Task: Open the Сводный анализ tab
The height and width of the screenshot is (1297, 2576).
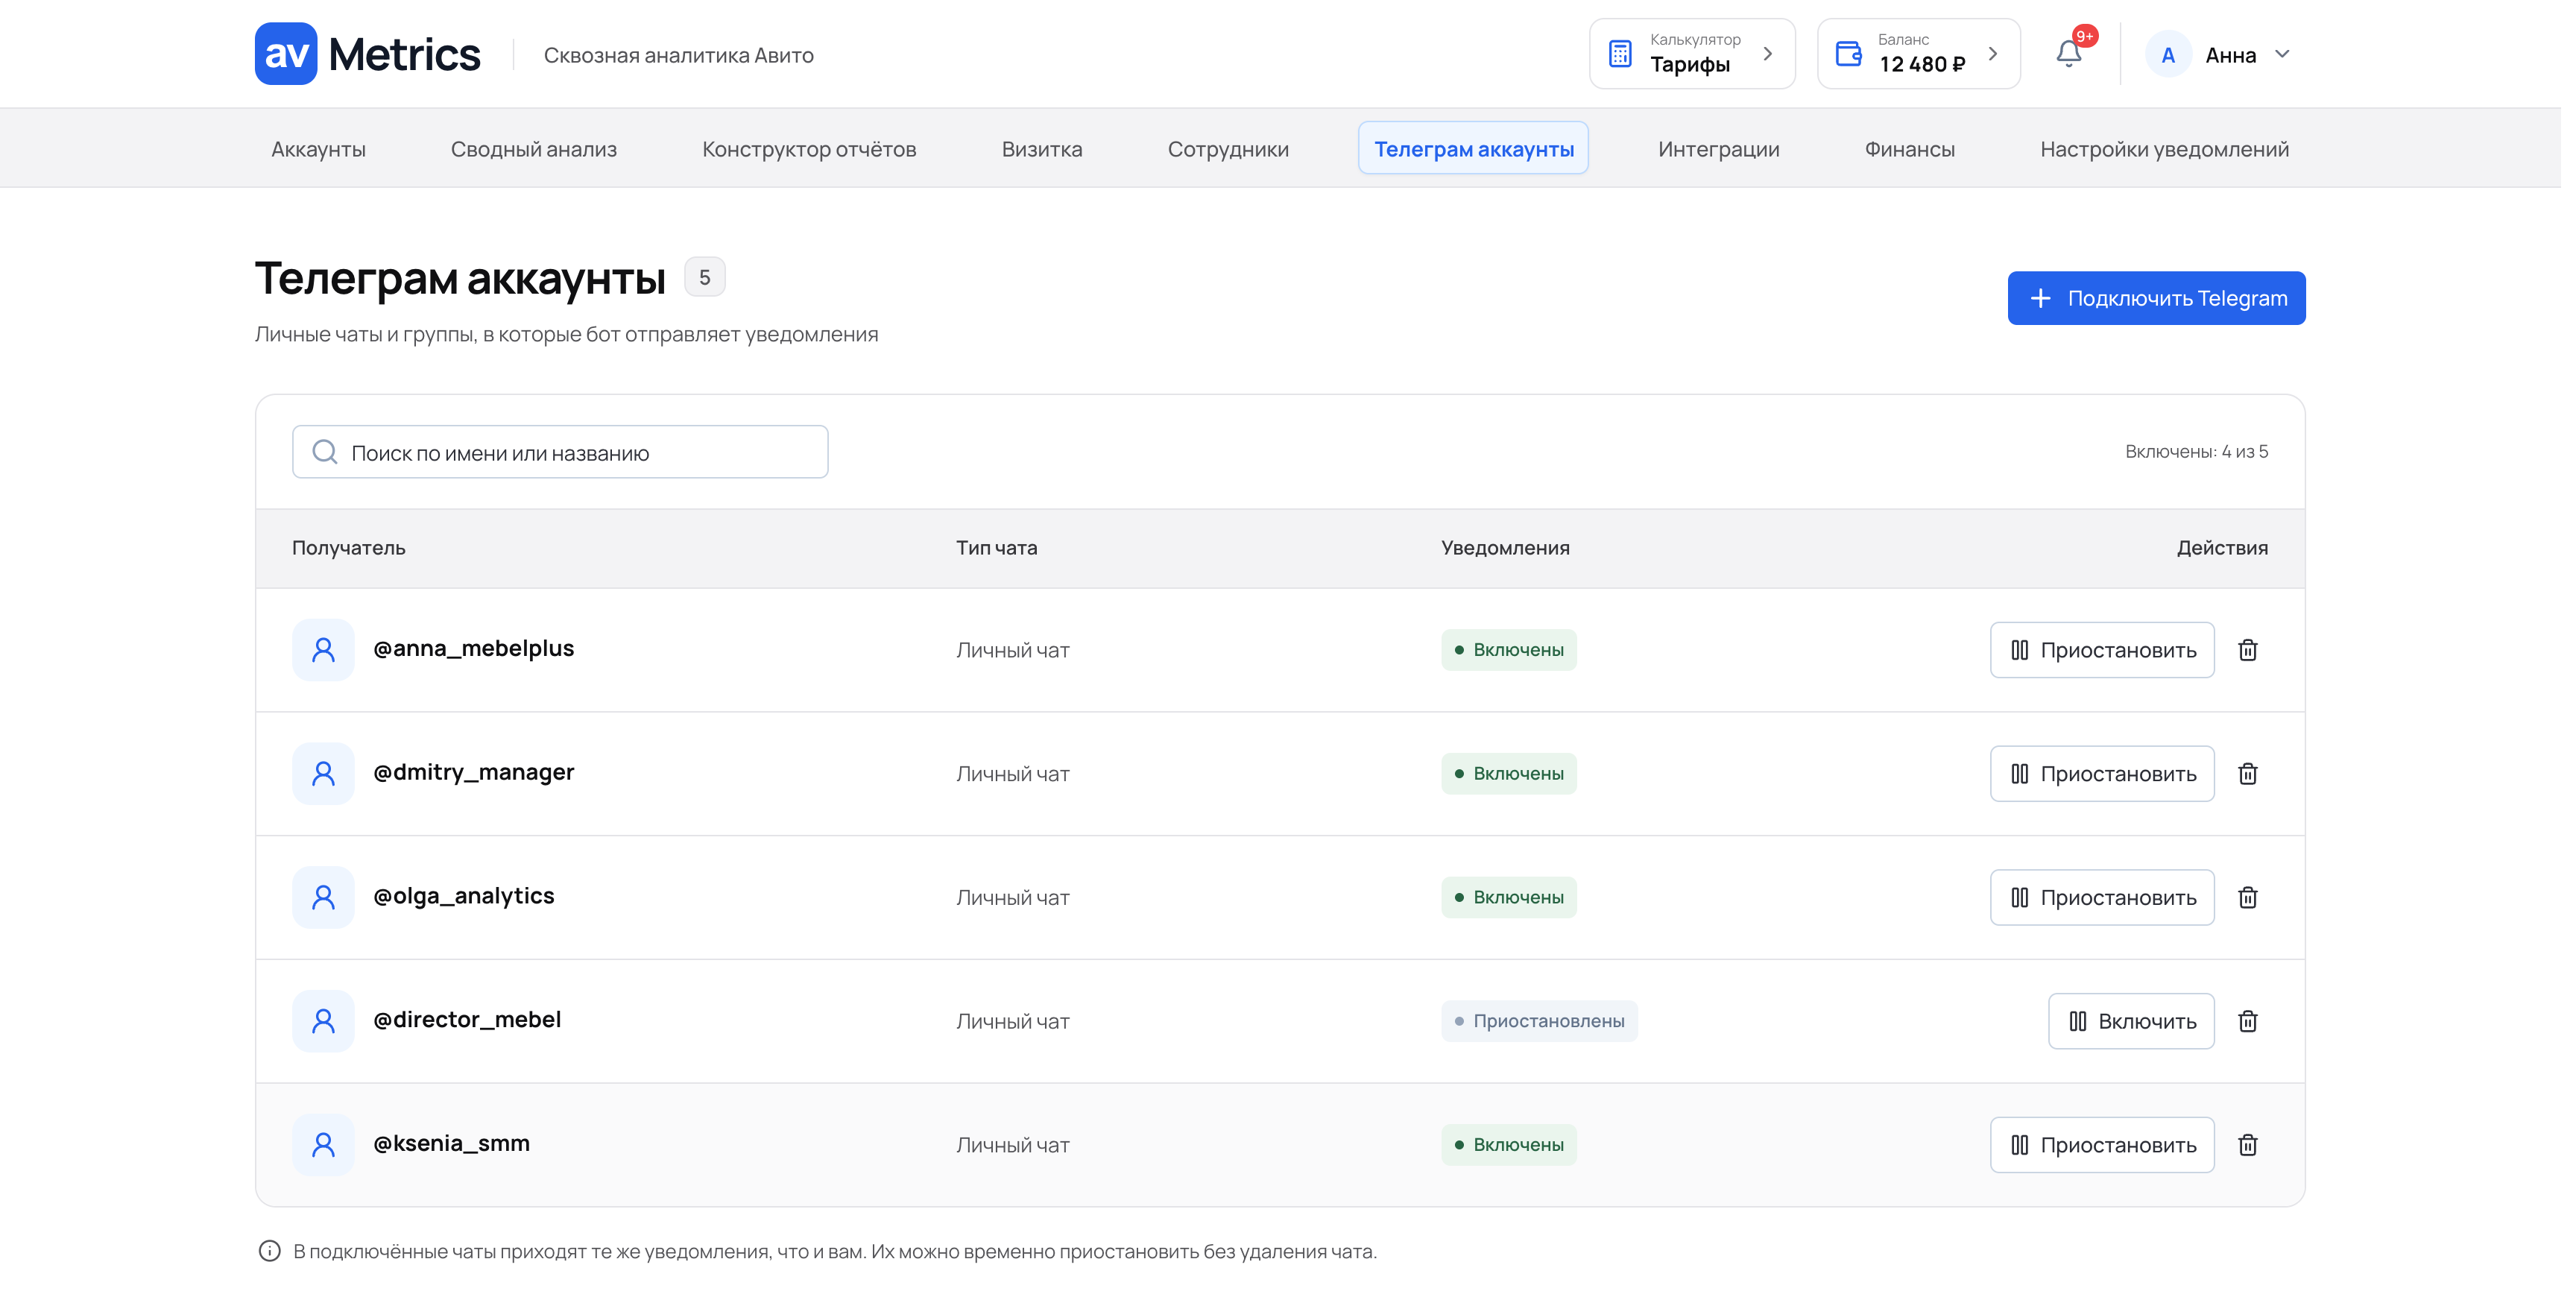Action: coord(534,149)
